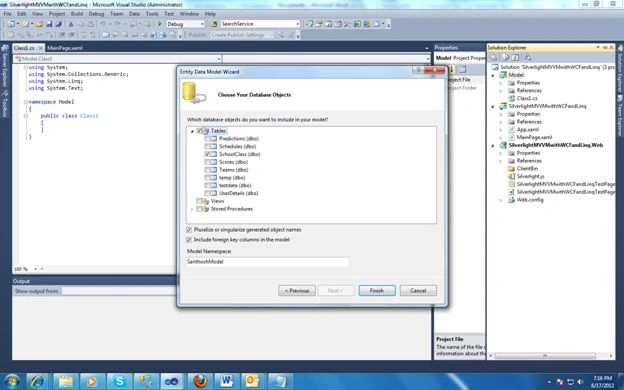Open Firefox from the taskbar
The width and height of the screenshot is (624, 390).
(200, 381)
